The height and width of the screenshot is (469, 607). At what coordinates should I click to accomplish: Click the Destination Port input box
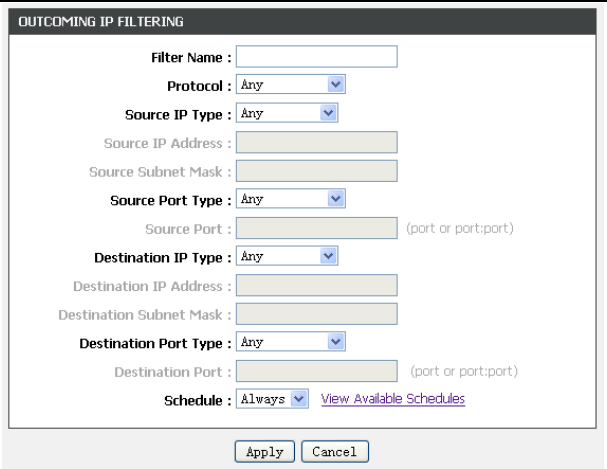click(x=316, y=371)
